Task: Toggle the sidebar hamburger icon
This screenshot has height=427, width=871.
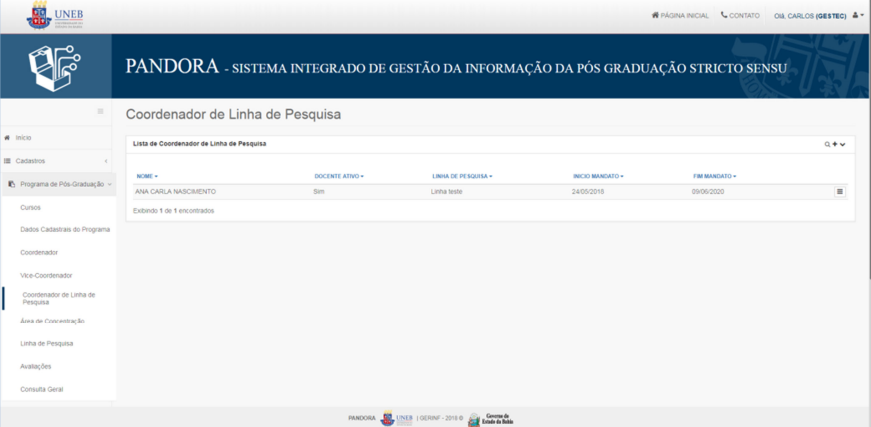Action: tap(101, 111)
